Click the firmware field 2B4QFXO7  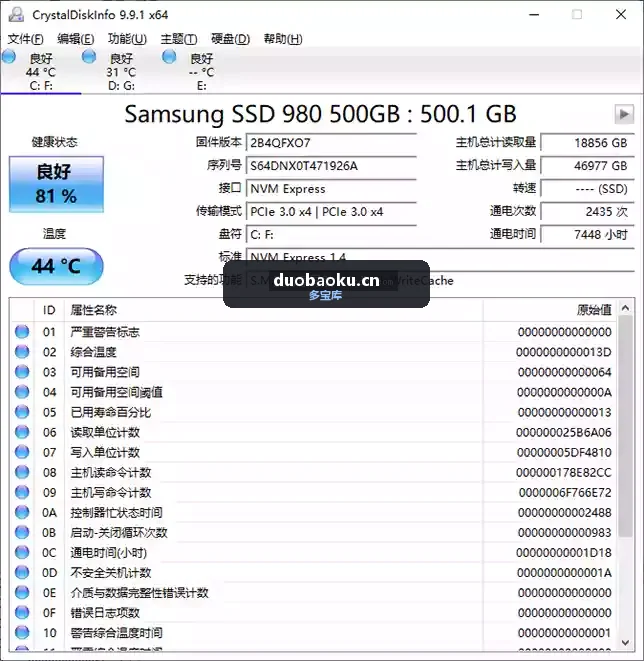tap(331, 143)
